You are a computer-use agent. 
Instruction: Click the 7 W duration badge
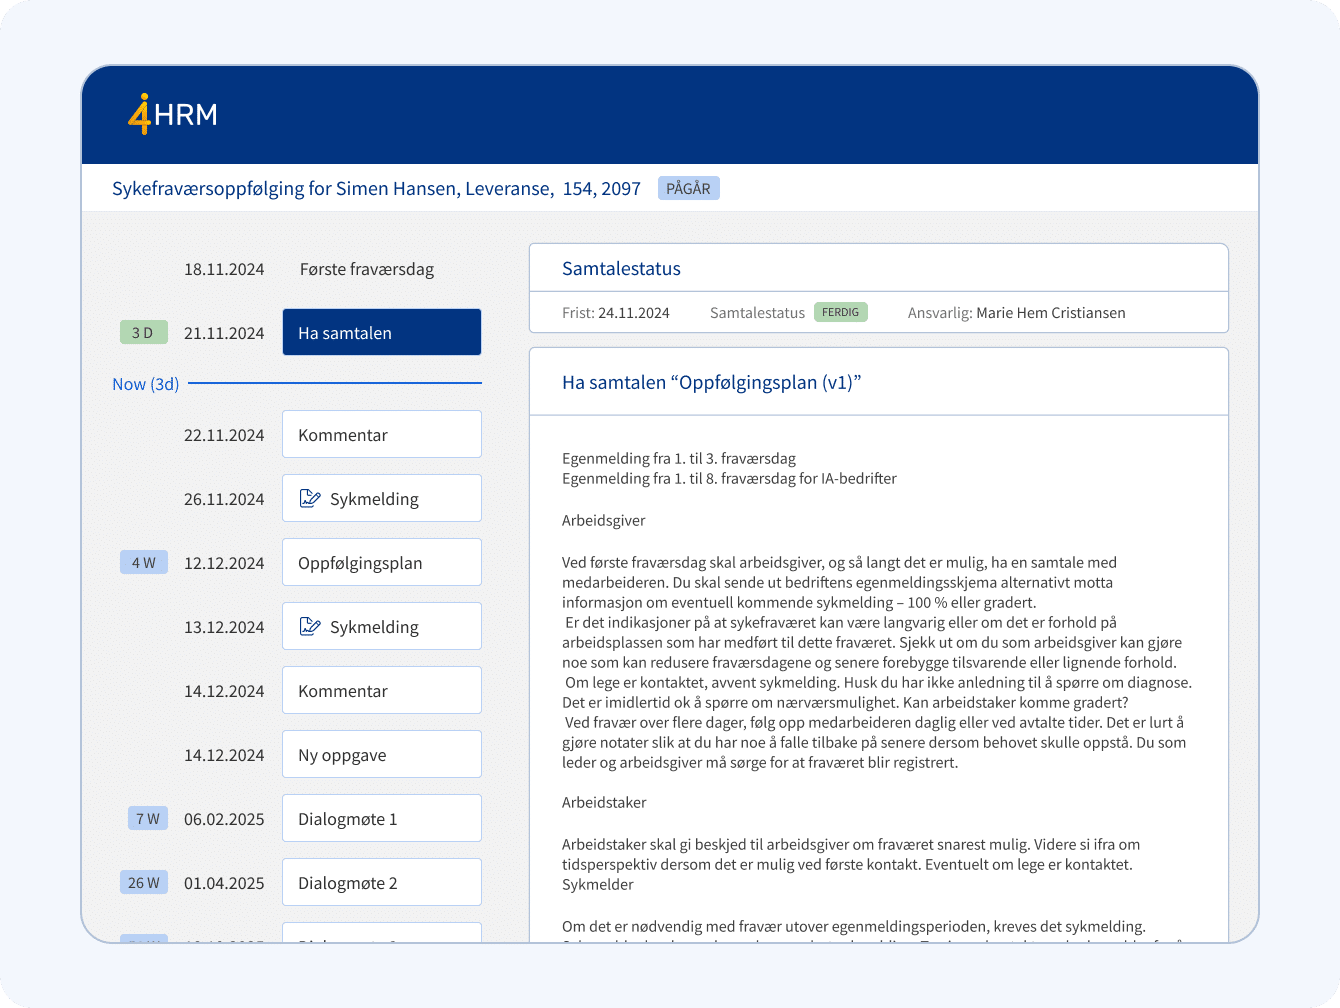[147, 819]
